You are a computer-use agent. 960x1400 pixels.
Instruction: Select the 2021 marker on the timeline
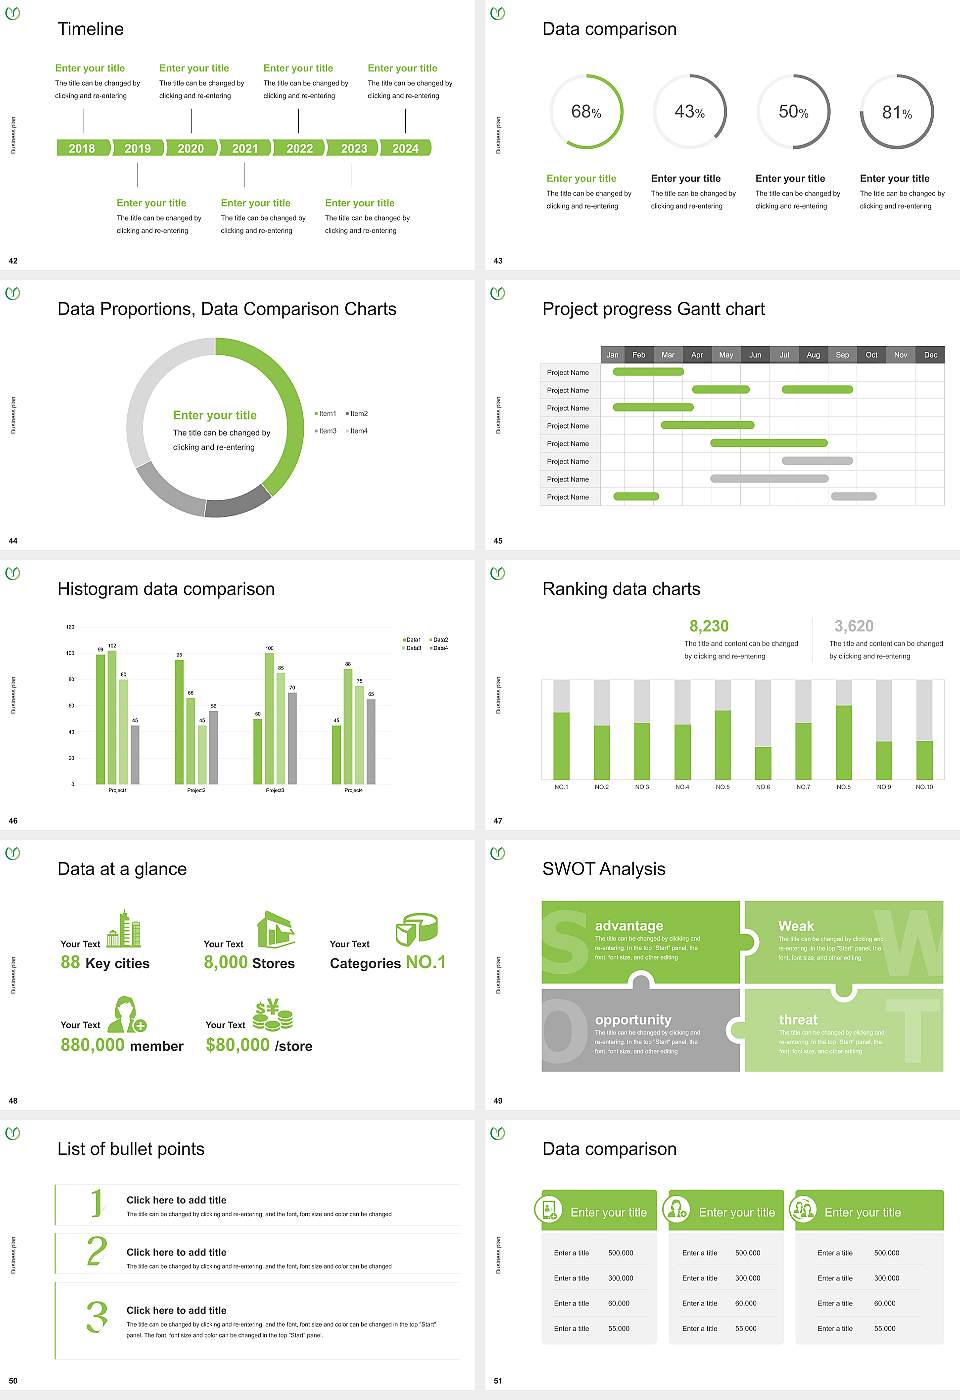tap(245, 148)
